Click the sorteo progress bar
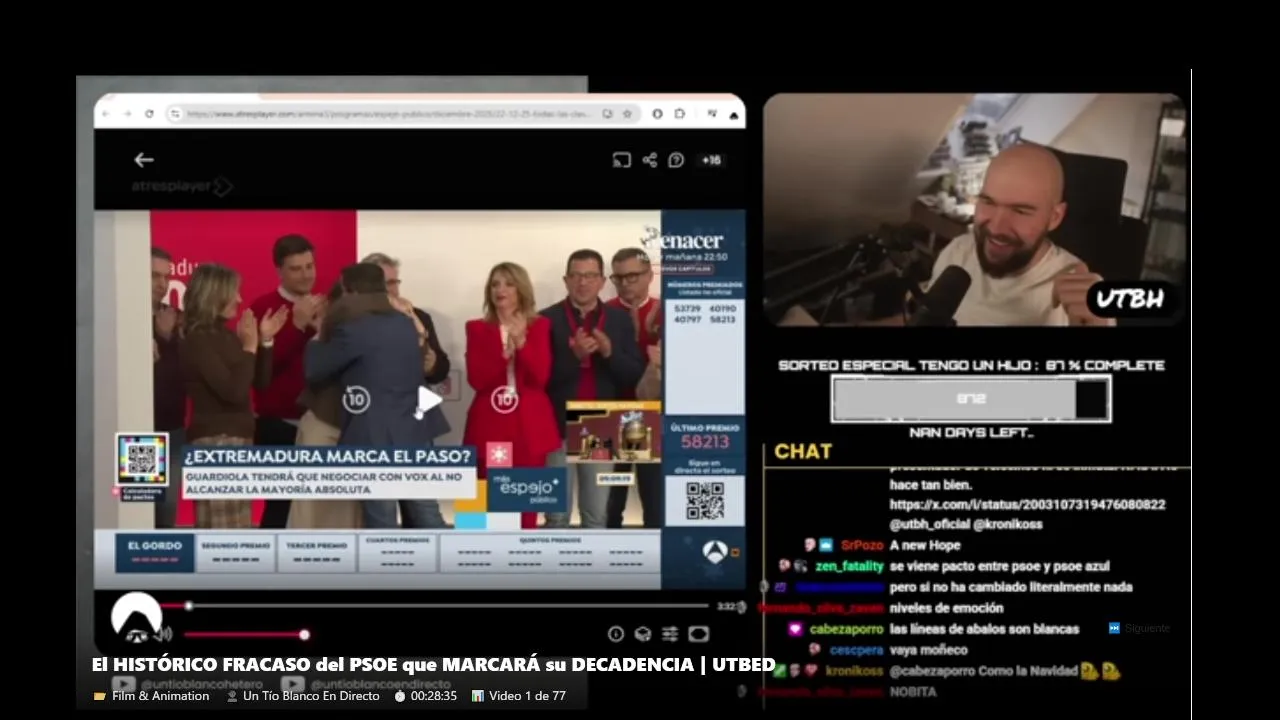The image size is (1280, 720). (x=971, y=399)
